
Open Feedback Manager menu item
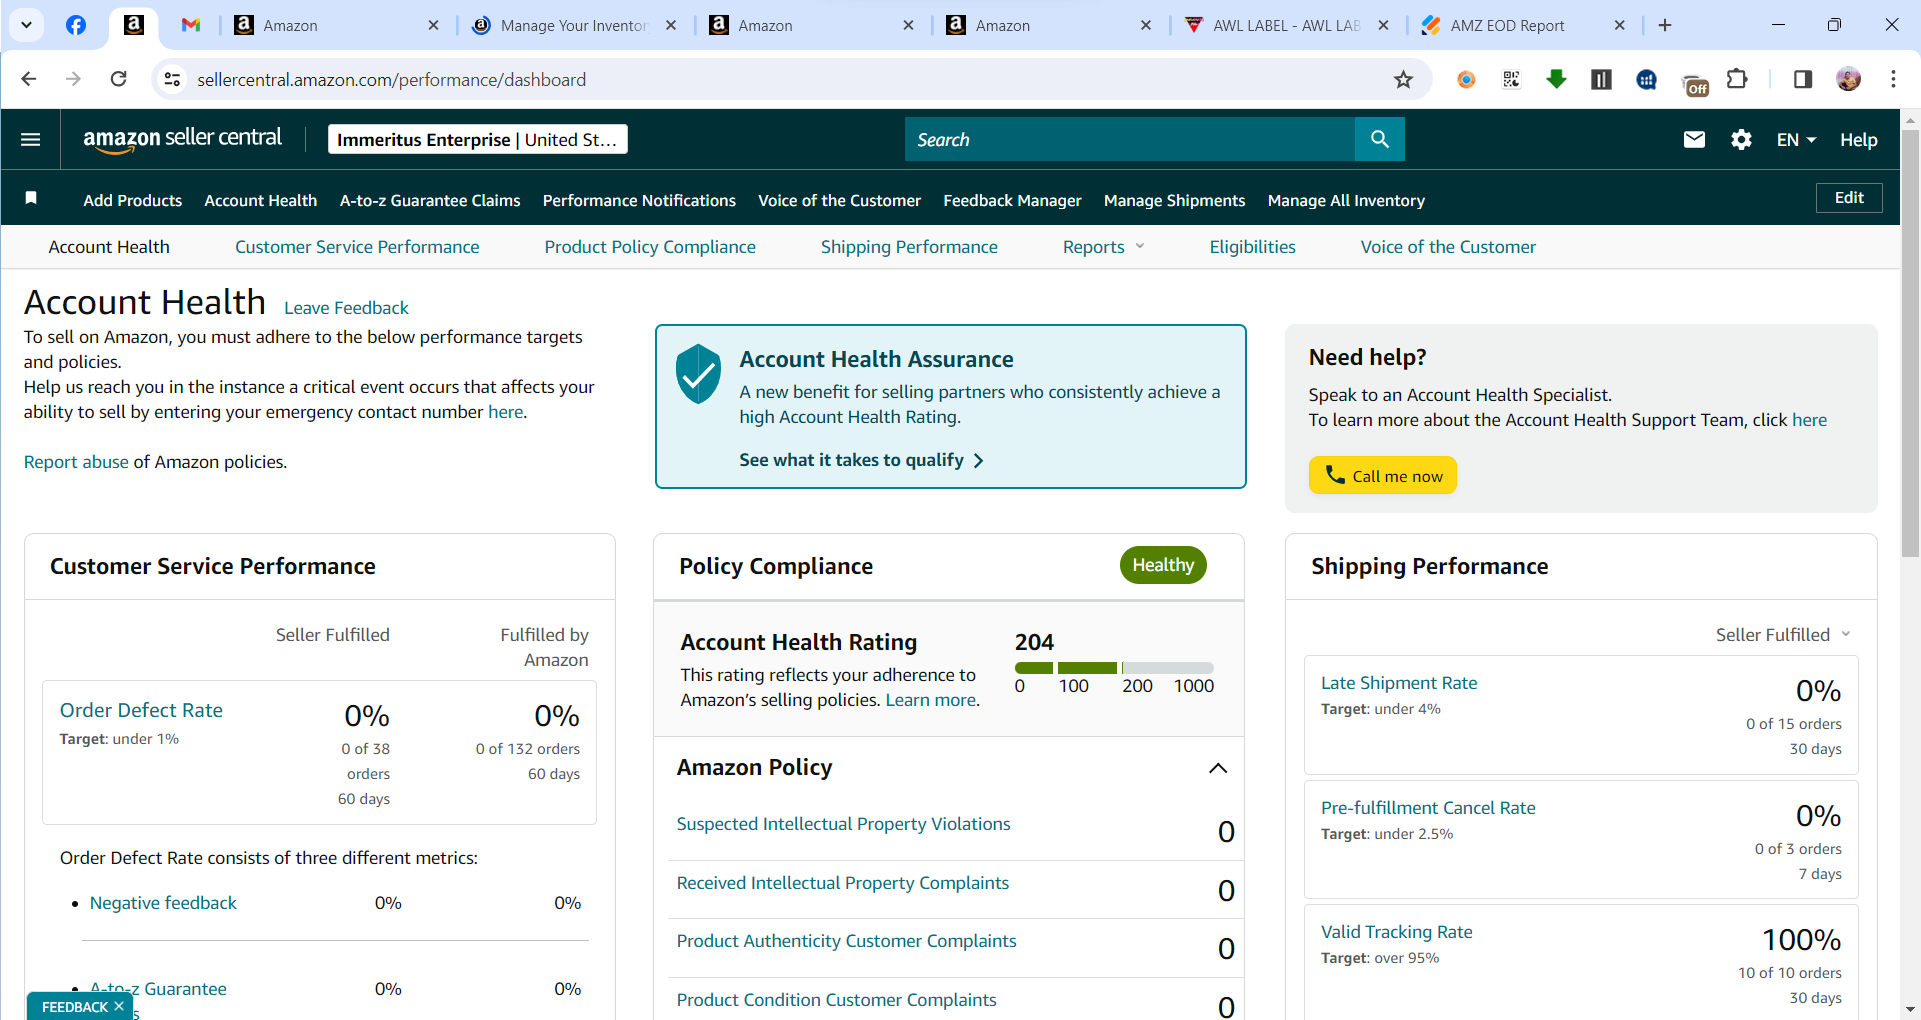(1012, 200)
